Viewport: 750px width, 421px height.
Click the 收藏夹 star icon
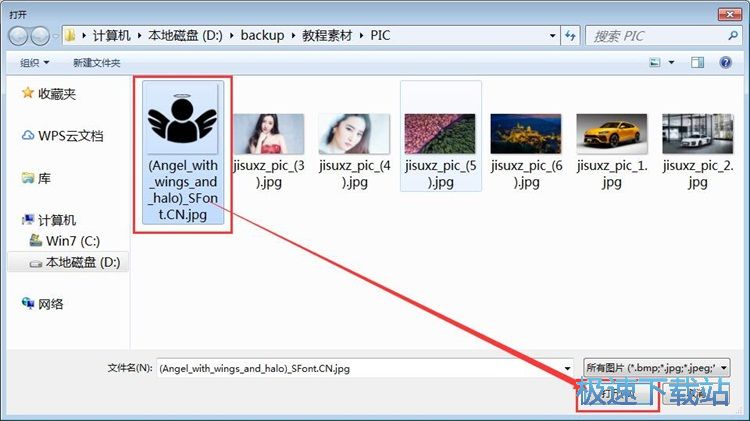click(28, 93)
